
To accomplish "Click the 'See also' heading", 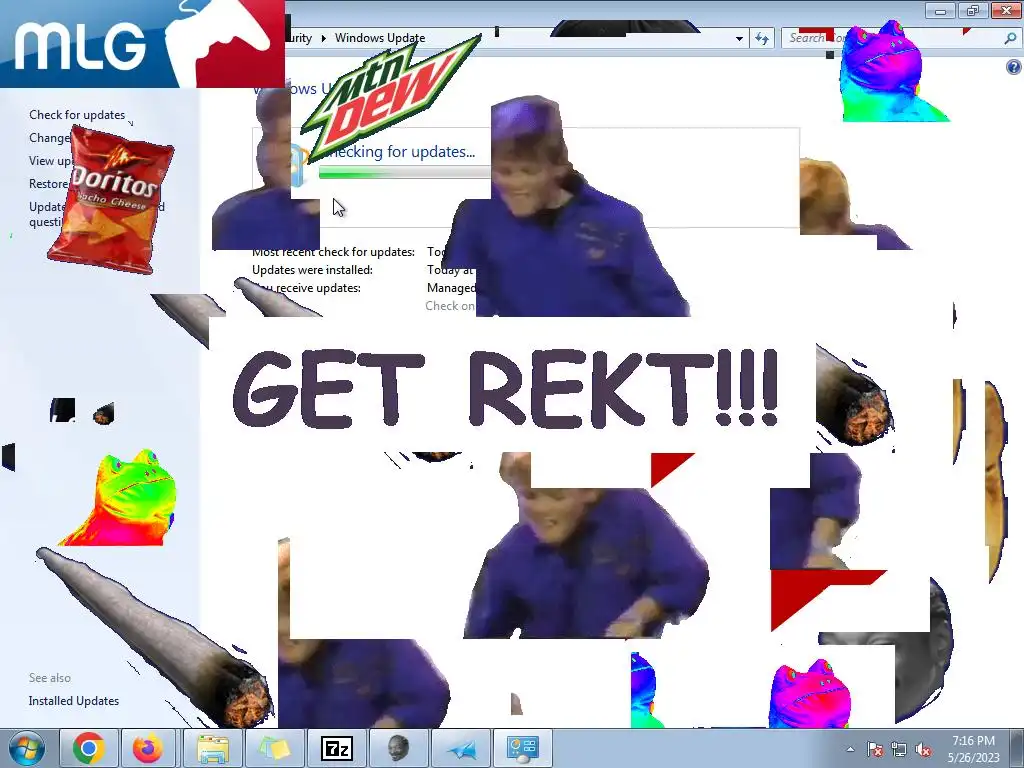I will click(x=50, y=678).
